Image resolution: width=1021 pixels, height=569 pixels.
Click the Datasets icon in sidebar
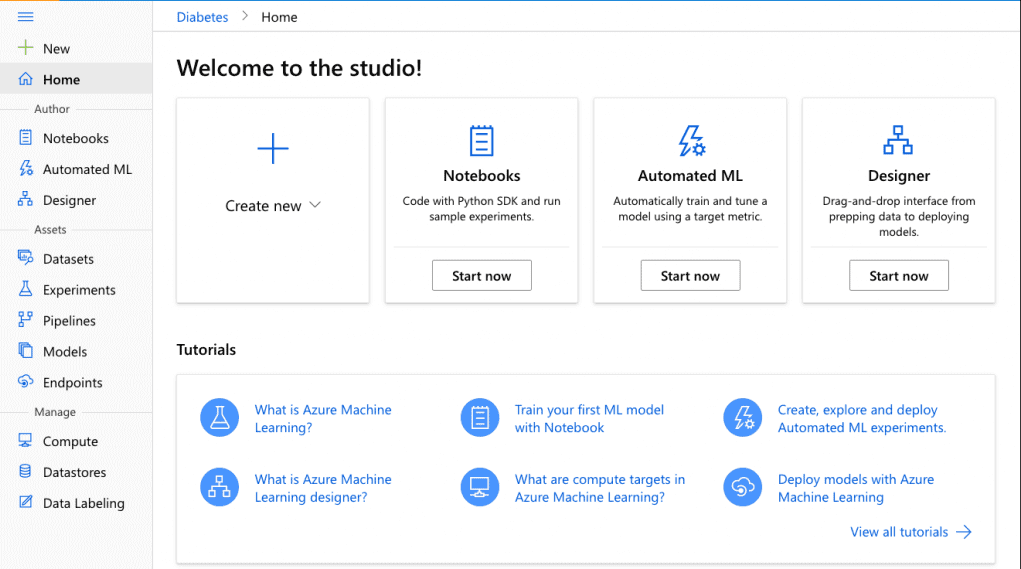26,259
